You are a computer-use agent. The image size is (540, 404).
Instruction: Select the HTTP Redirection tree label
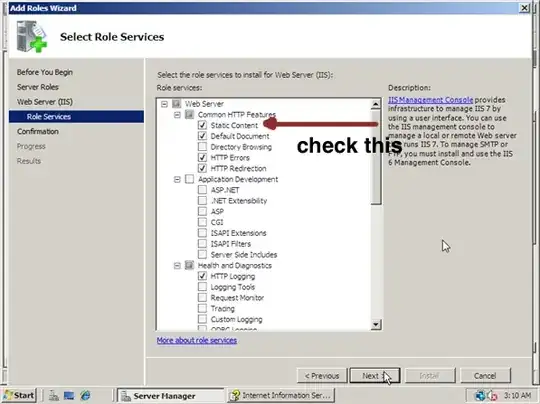(238, 168)
